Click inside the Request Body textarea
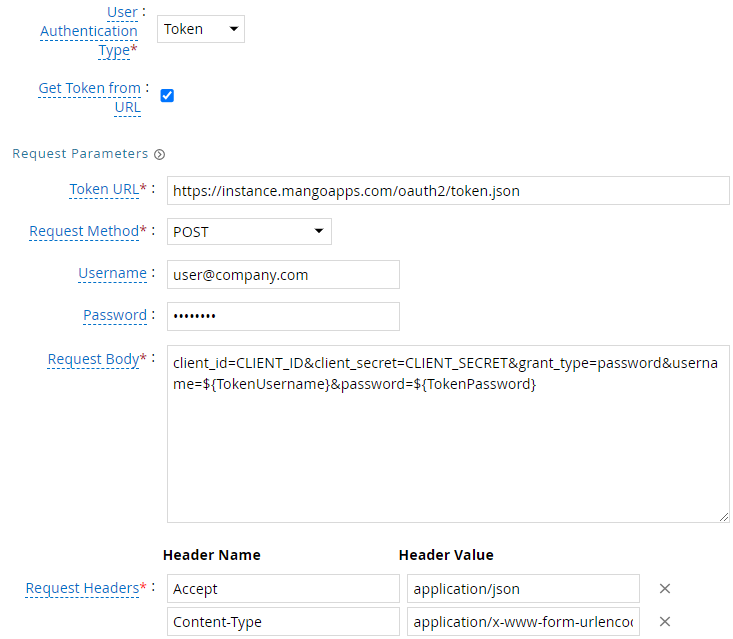This screenshot has height=639, width=733. pyautogui.click(x=448, y=434)
